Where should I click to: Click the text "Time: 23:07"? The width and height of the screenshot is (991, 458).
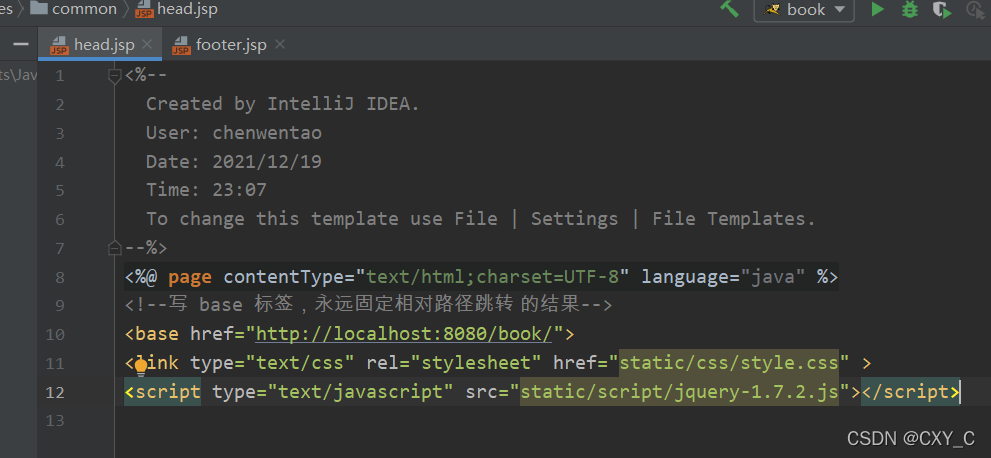point(206,190)
